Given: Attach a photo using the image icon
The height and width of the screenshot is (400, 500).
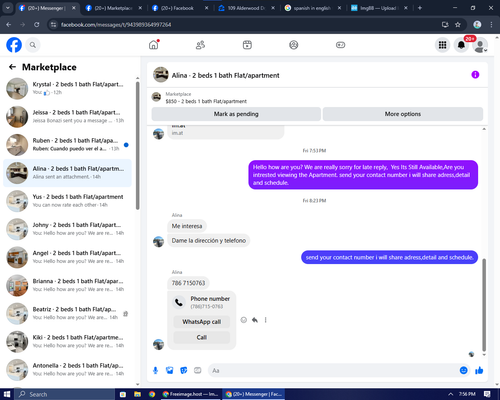Looking at the screenshot, I should pos(170,370).
